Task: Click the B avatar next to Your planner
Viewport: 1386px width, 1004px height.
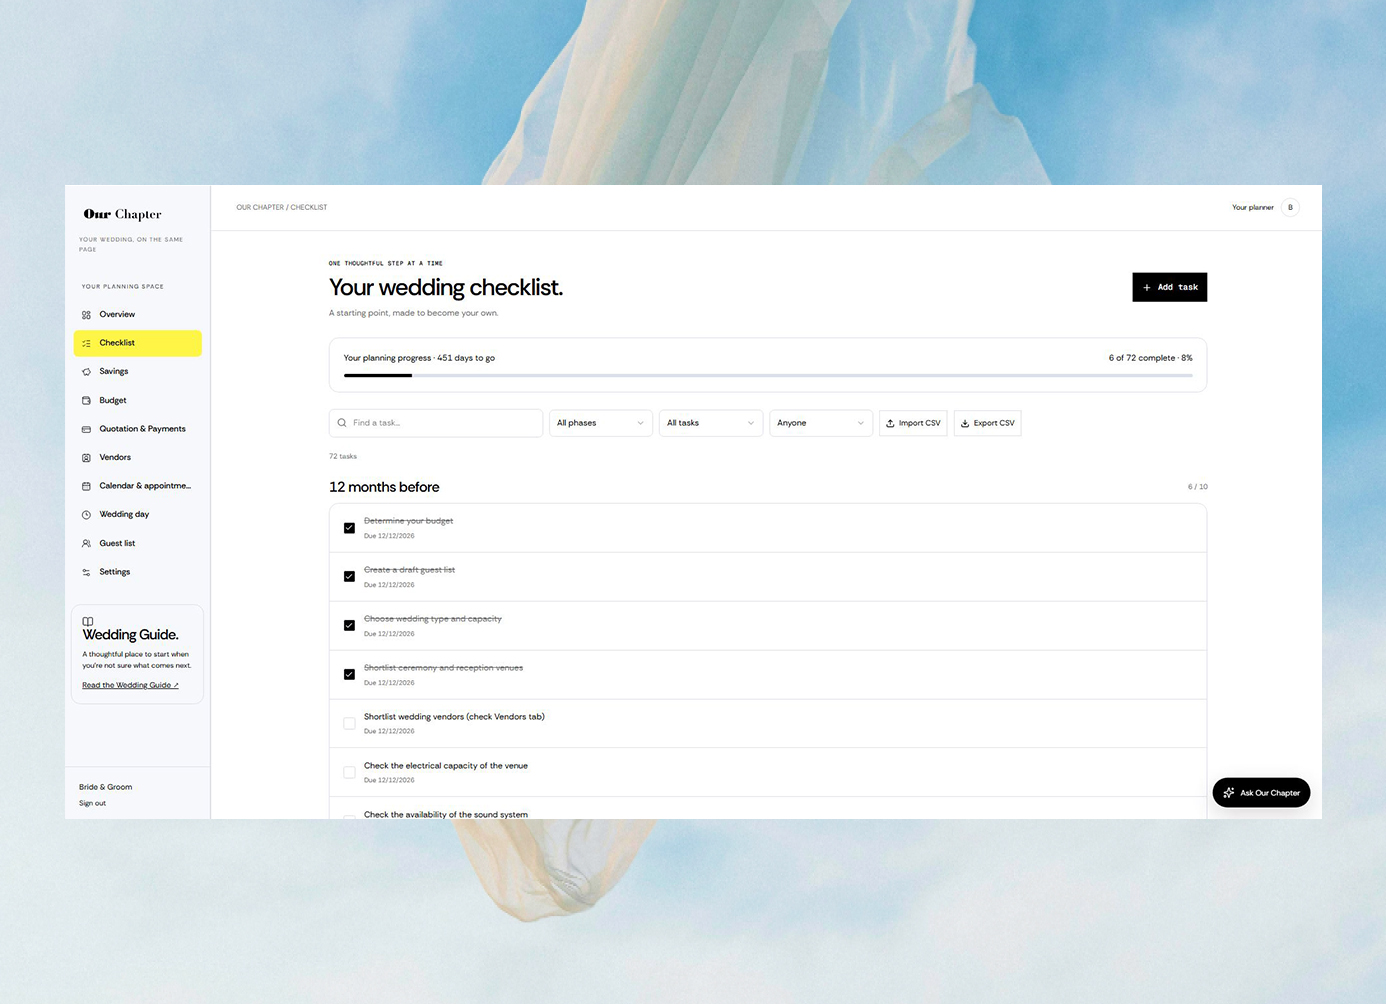Action: (1290, 208)
